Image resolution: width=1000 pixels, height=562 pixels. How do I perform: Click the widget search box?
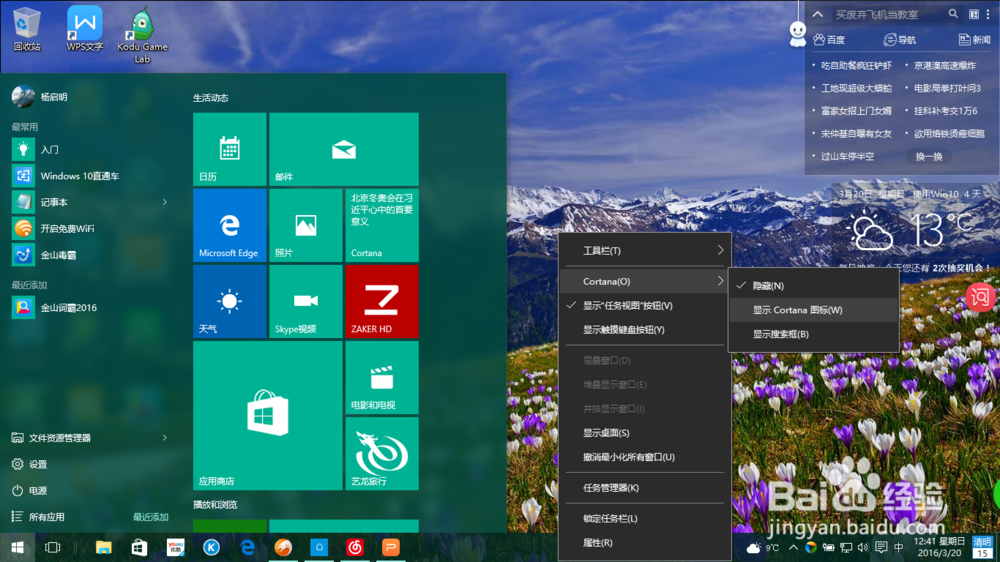(x=888, y=14)
